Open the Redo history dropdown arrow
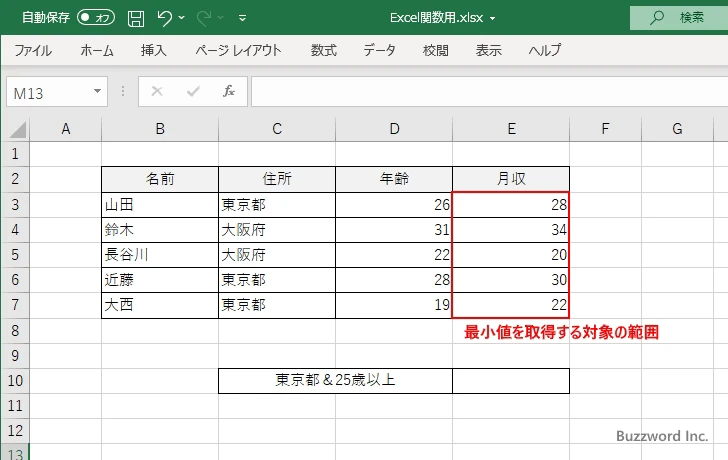 click(221, 18)
